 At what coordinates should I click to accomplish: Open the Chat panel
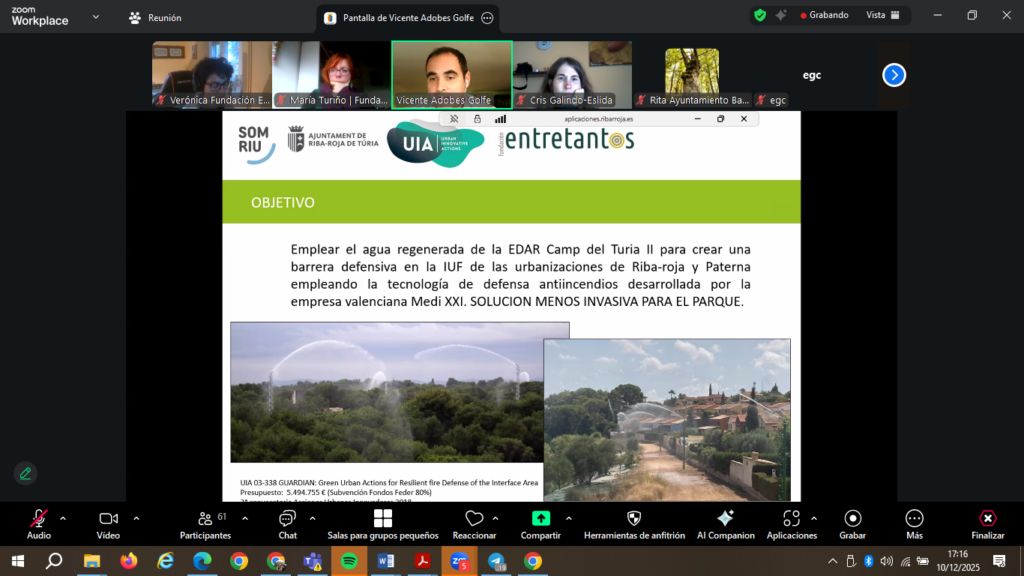click(x=287, y=524)
